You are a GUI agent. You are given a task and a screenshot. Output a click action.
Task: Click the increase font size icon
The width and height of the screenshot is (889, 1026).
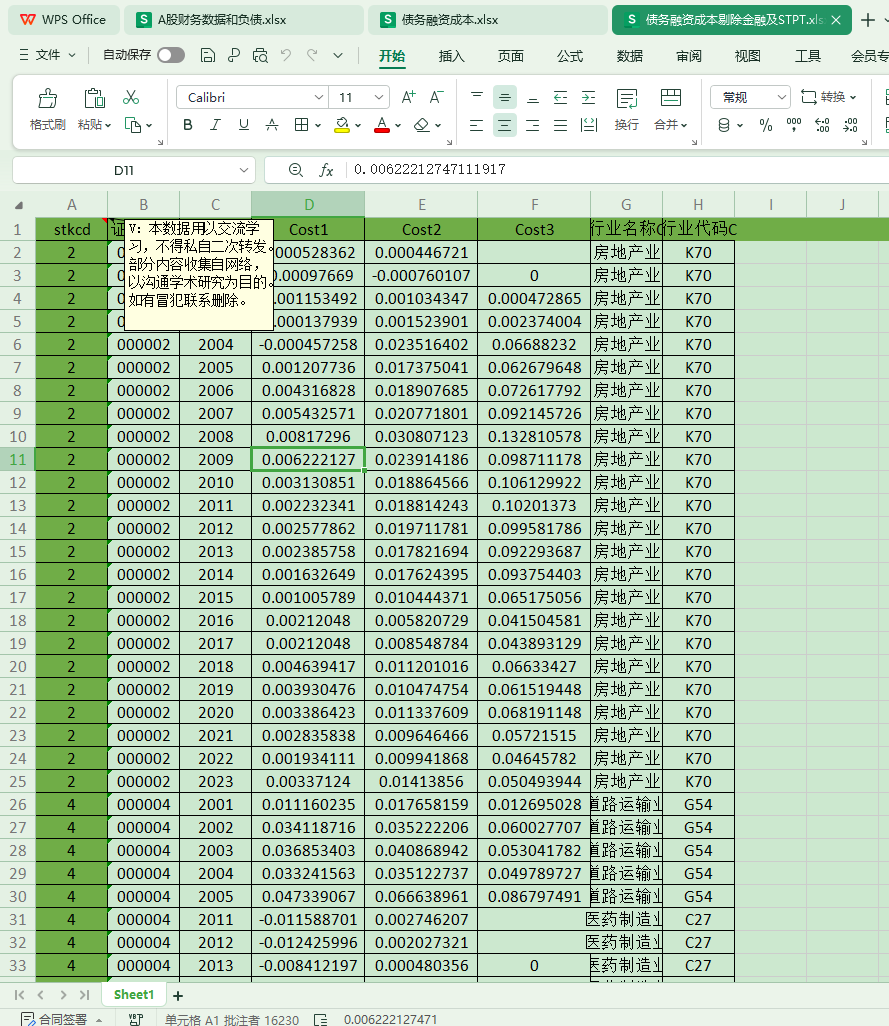point(408,97)
